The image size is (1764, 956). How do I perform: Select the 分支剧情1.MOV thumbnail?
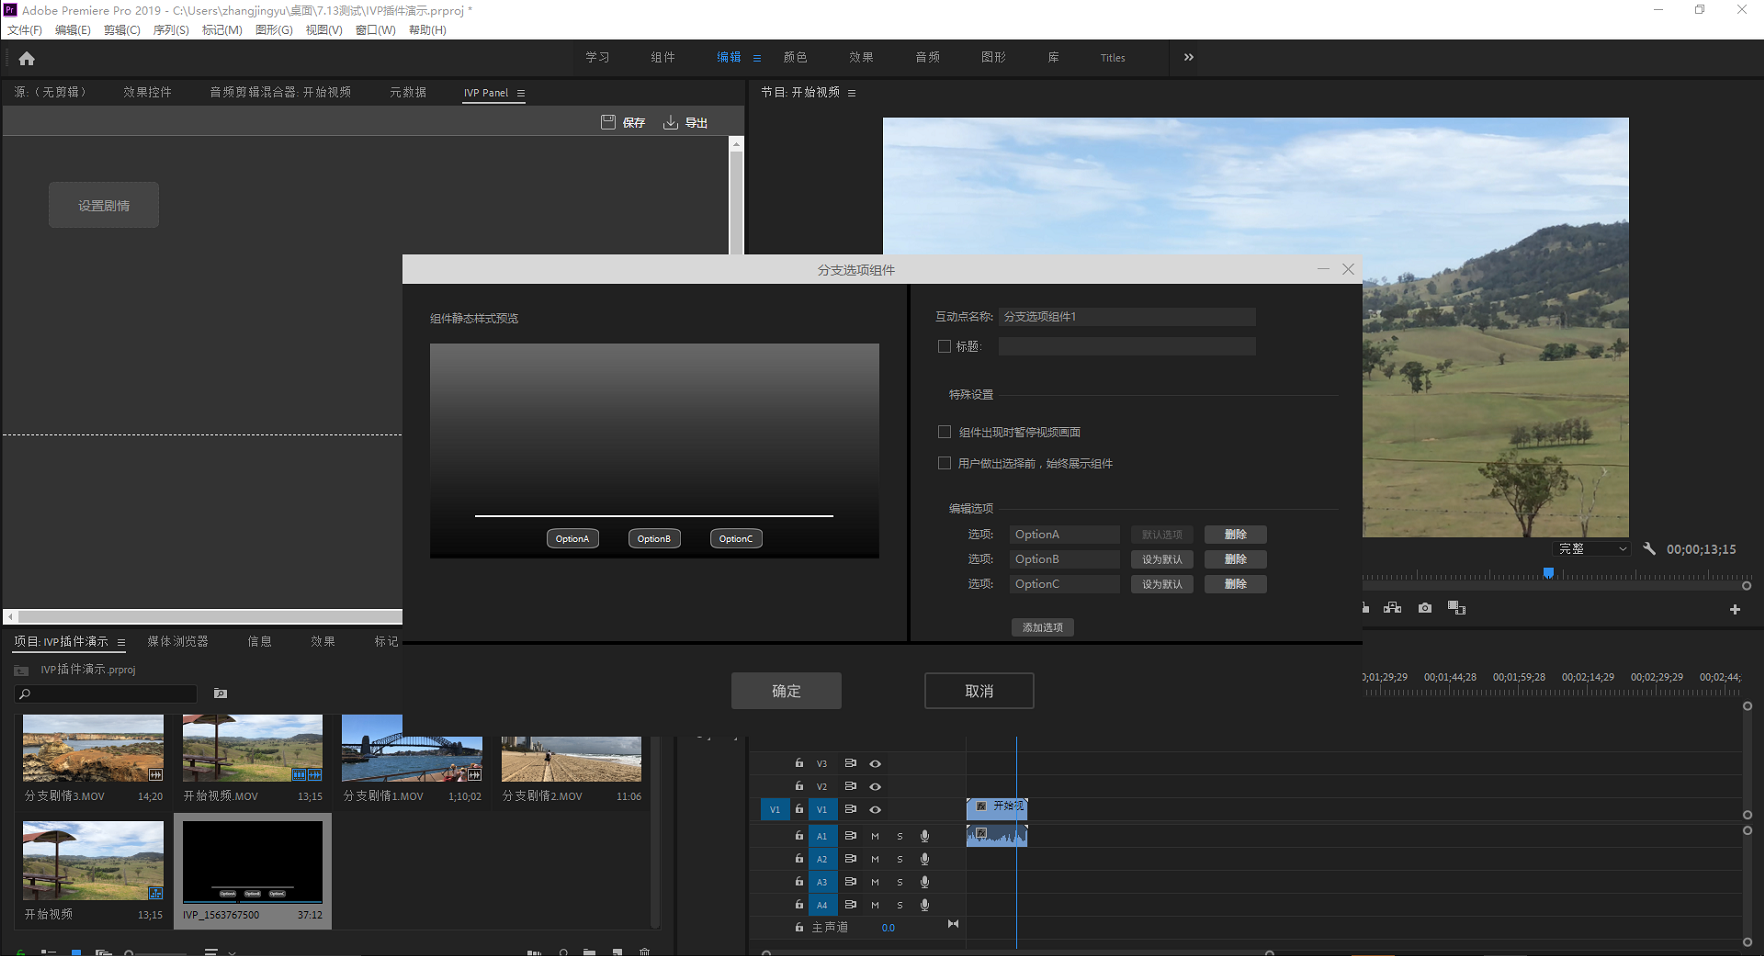coord(412,748)
